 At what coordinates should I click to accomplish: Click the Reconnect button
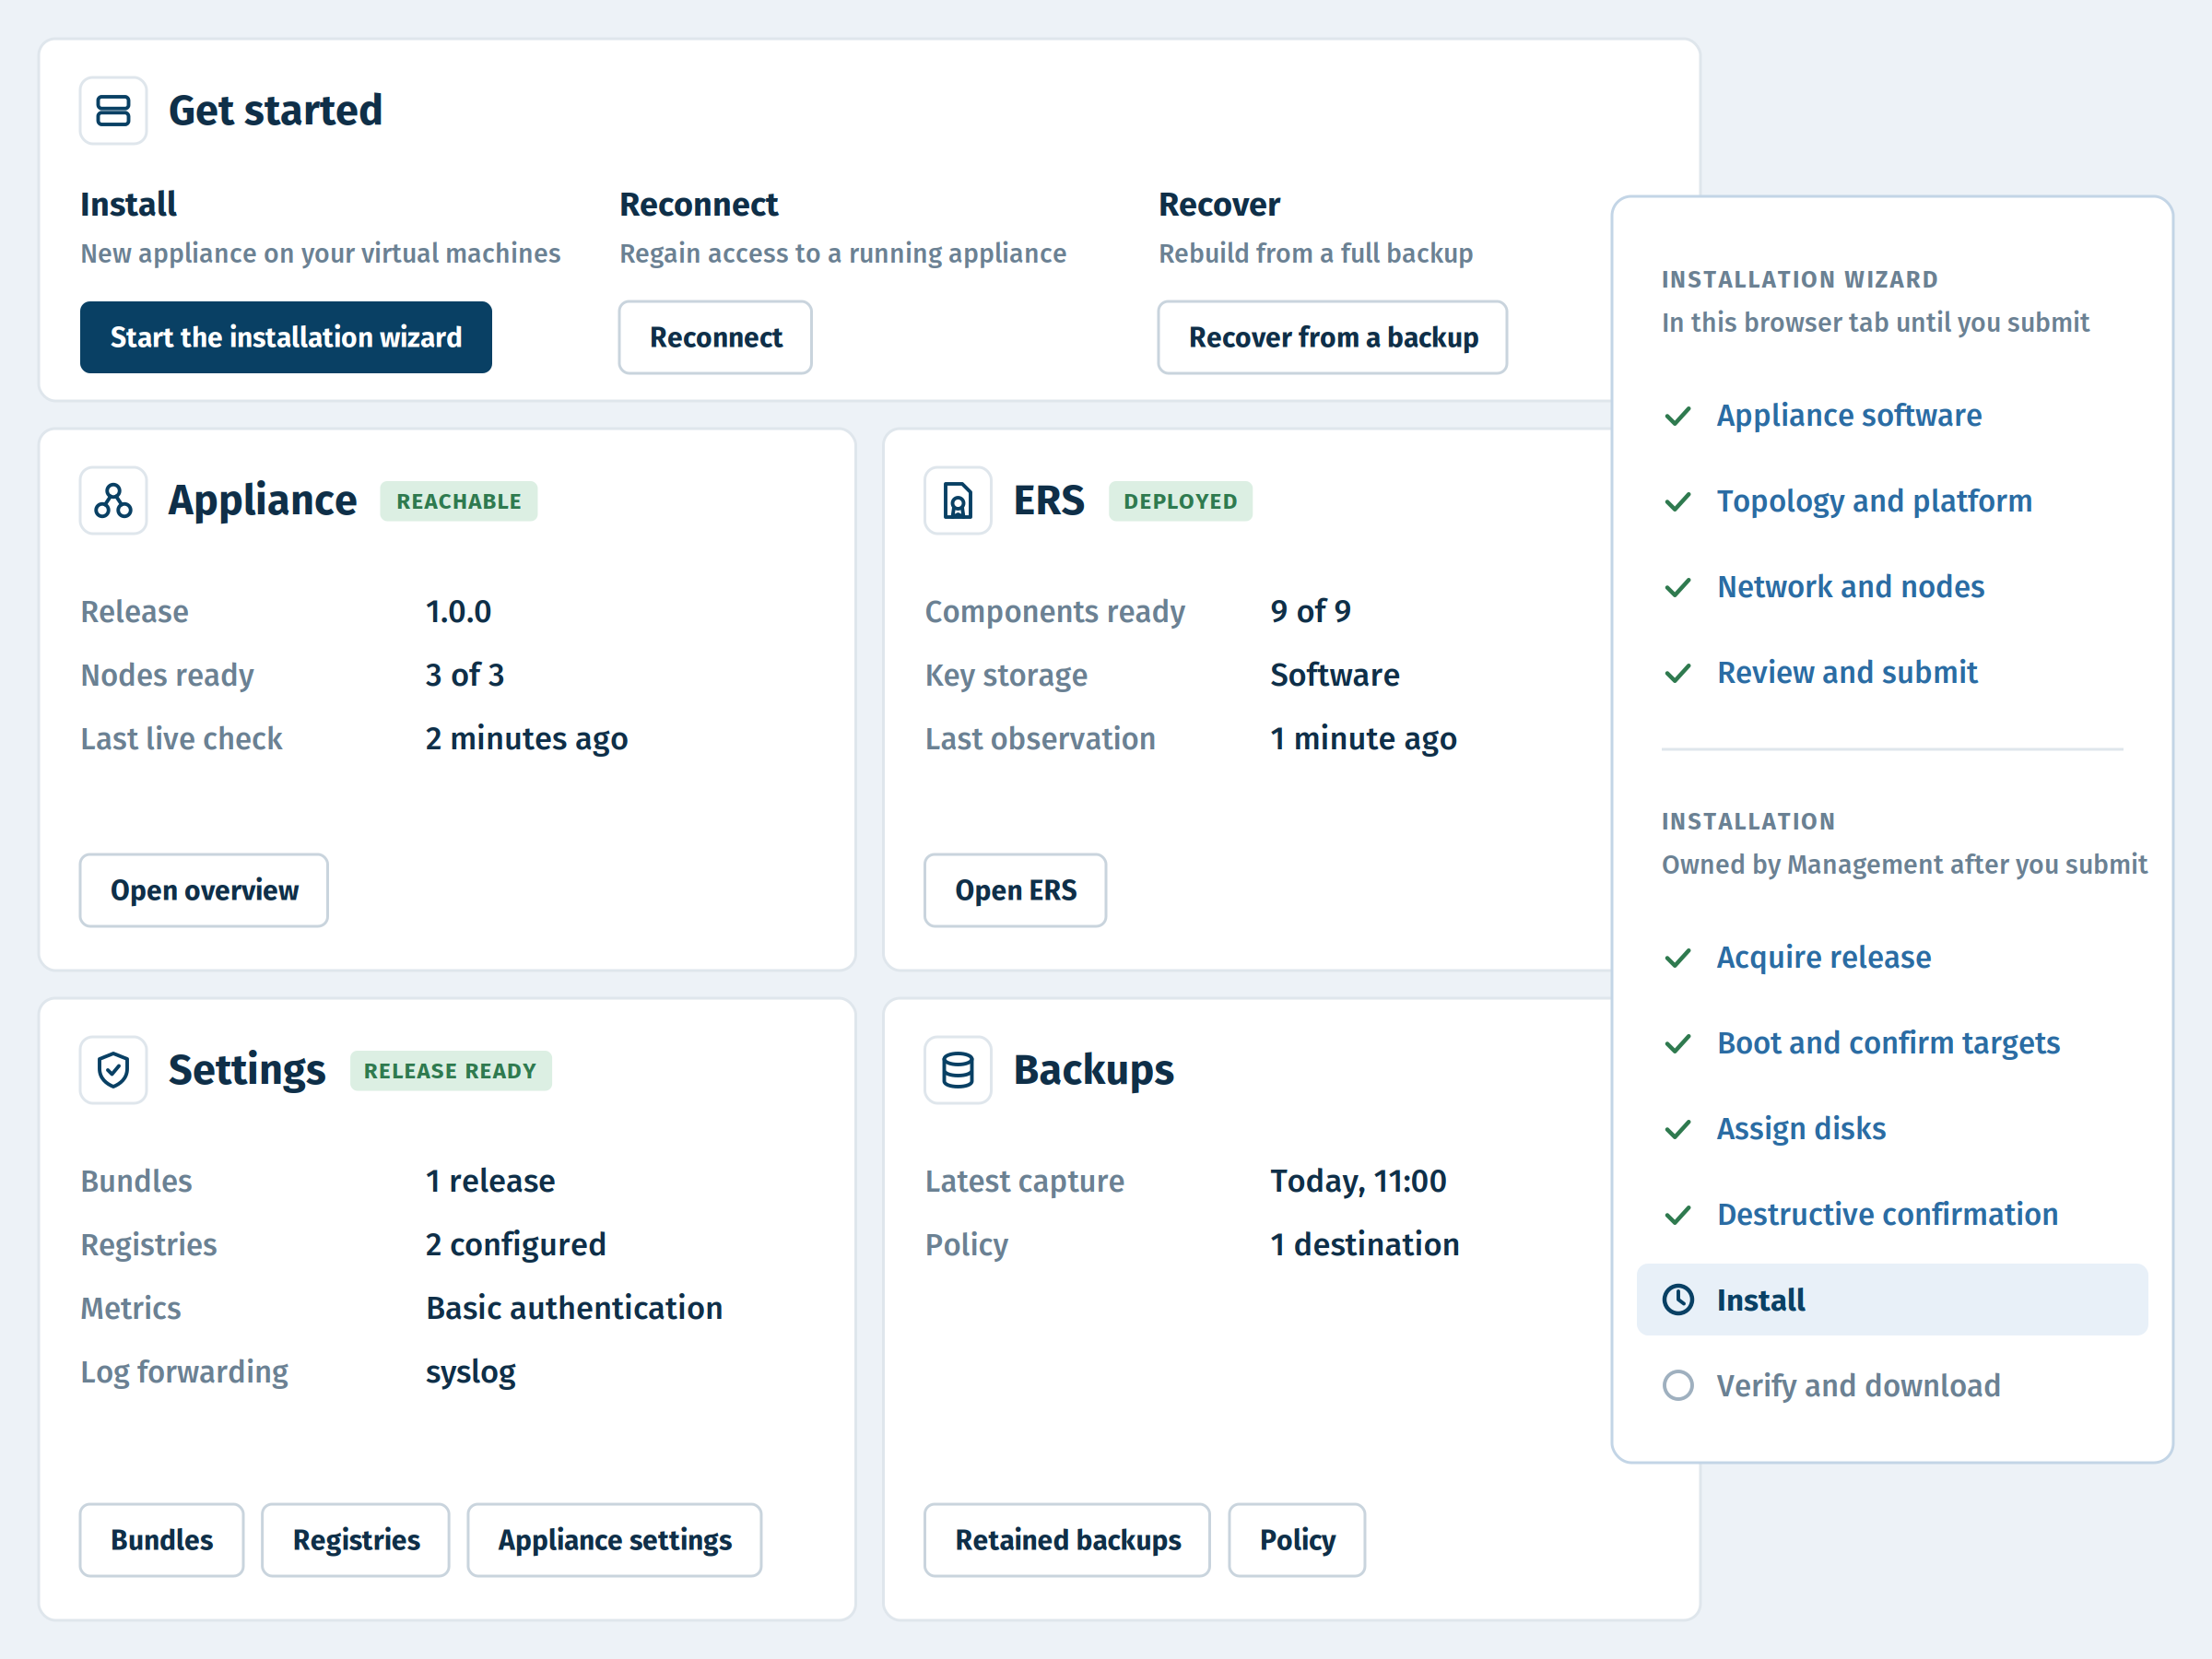pos(716,338)
